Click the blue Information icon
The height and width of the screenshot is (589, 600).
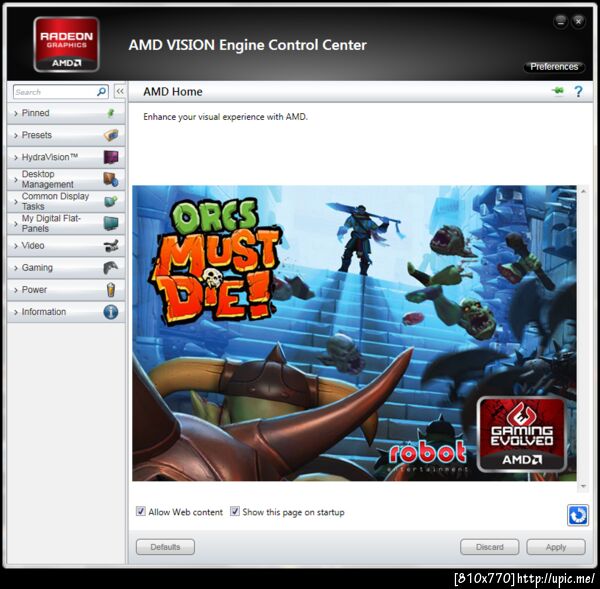click(111, 312)
